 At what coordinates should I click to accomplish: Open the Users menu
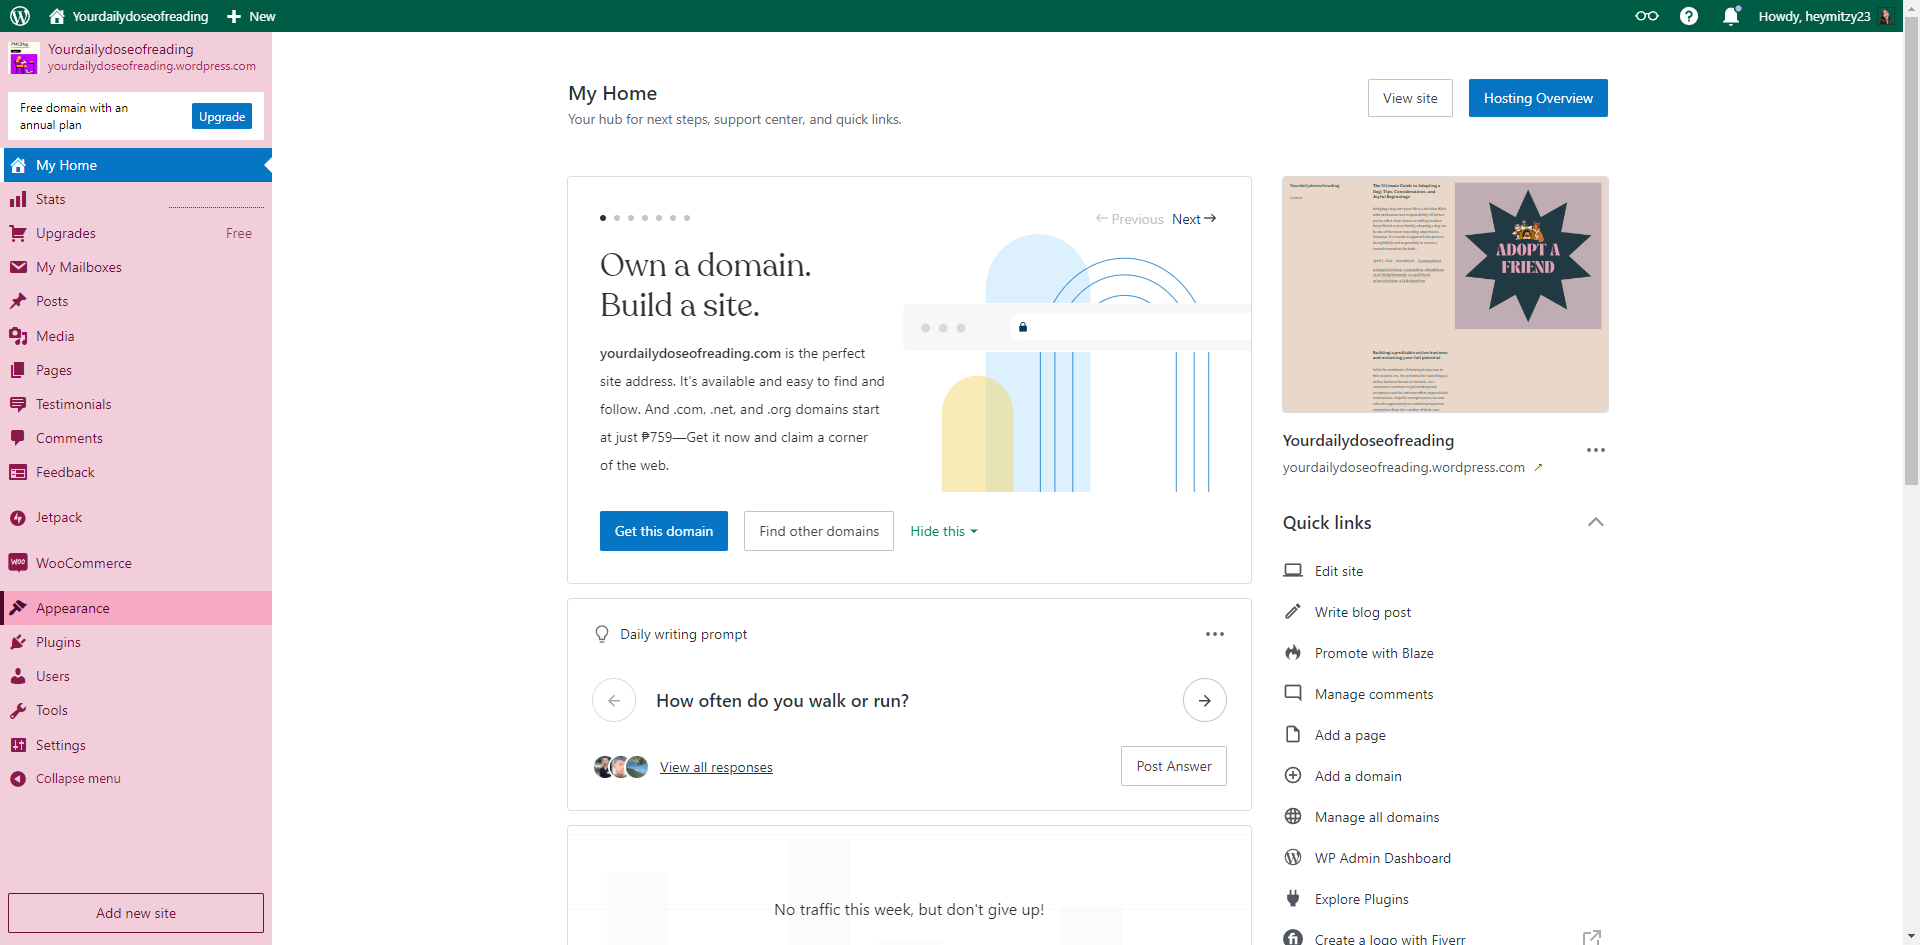(136, 676)
